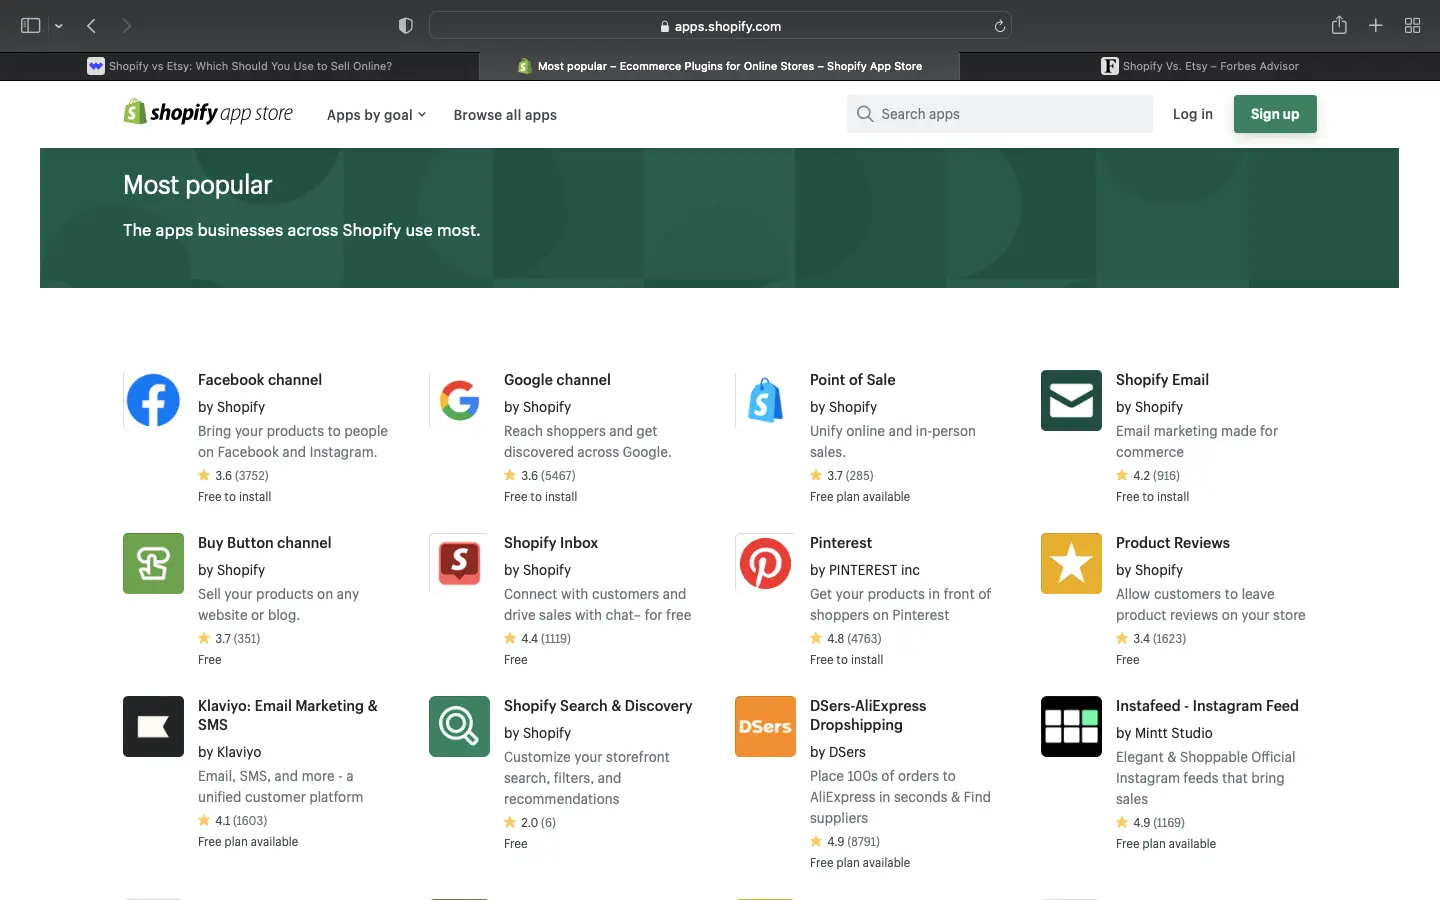1440x900 pixels.
Task: Expand the Apps by goal dropdown
Action: pyautogui.click(x=376, y=115)
